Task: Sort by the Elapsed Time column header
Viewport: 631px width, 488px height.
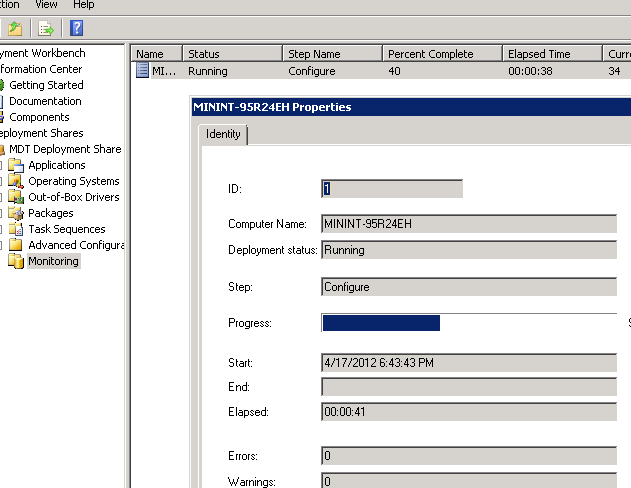Action: coord(553,54)
